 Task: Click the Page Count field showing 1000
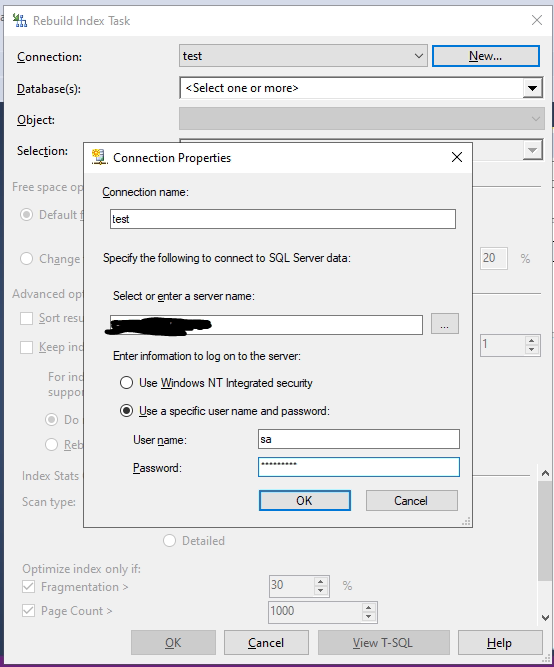tap(315, 612)
